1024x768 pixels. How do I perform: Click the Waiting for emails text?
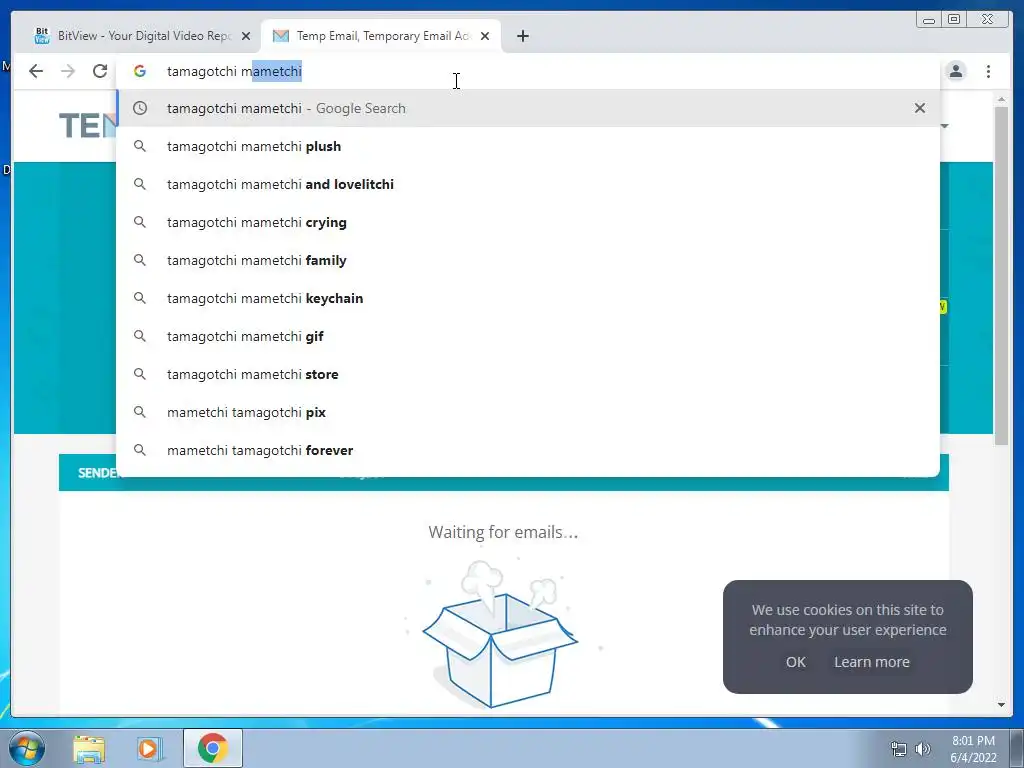point(503,532)
